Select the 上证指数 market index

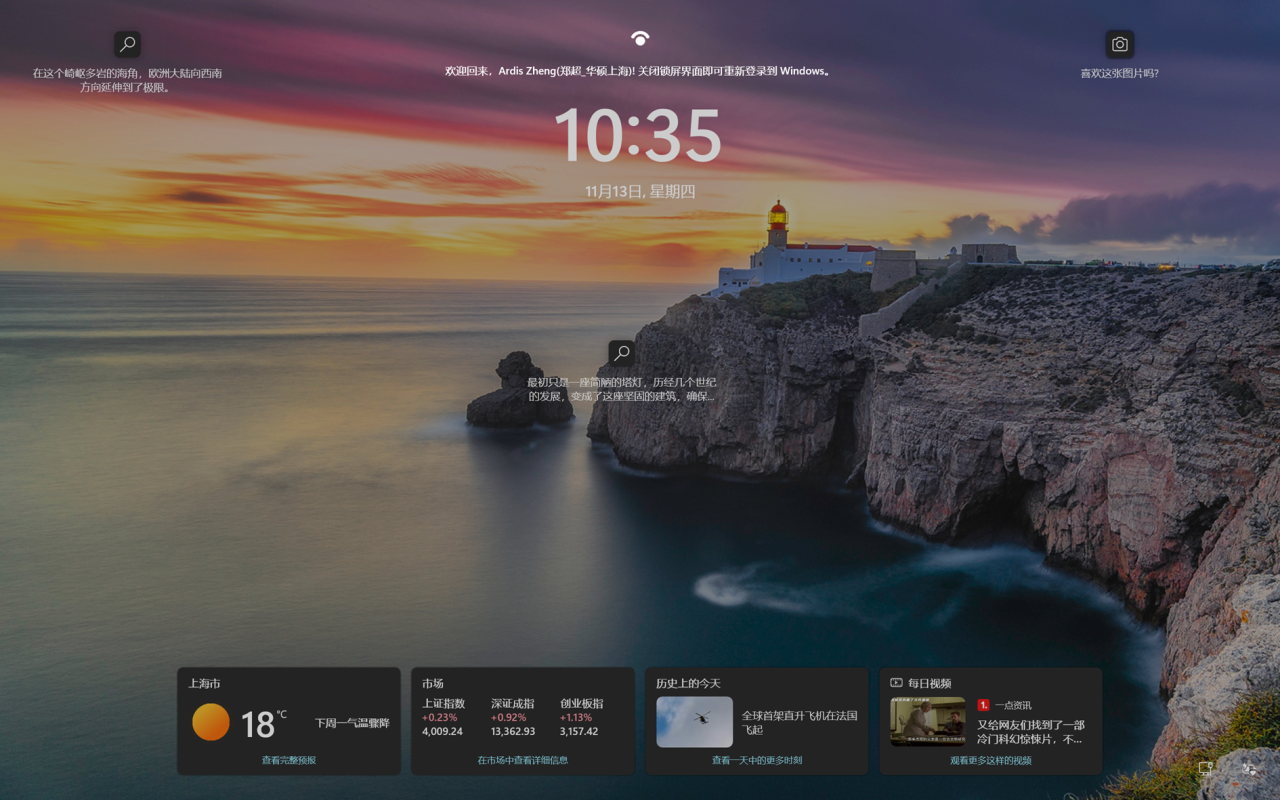tap(443, 717)
